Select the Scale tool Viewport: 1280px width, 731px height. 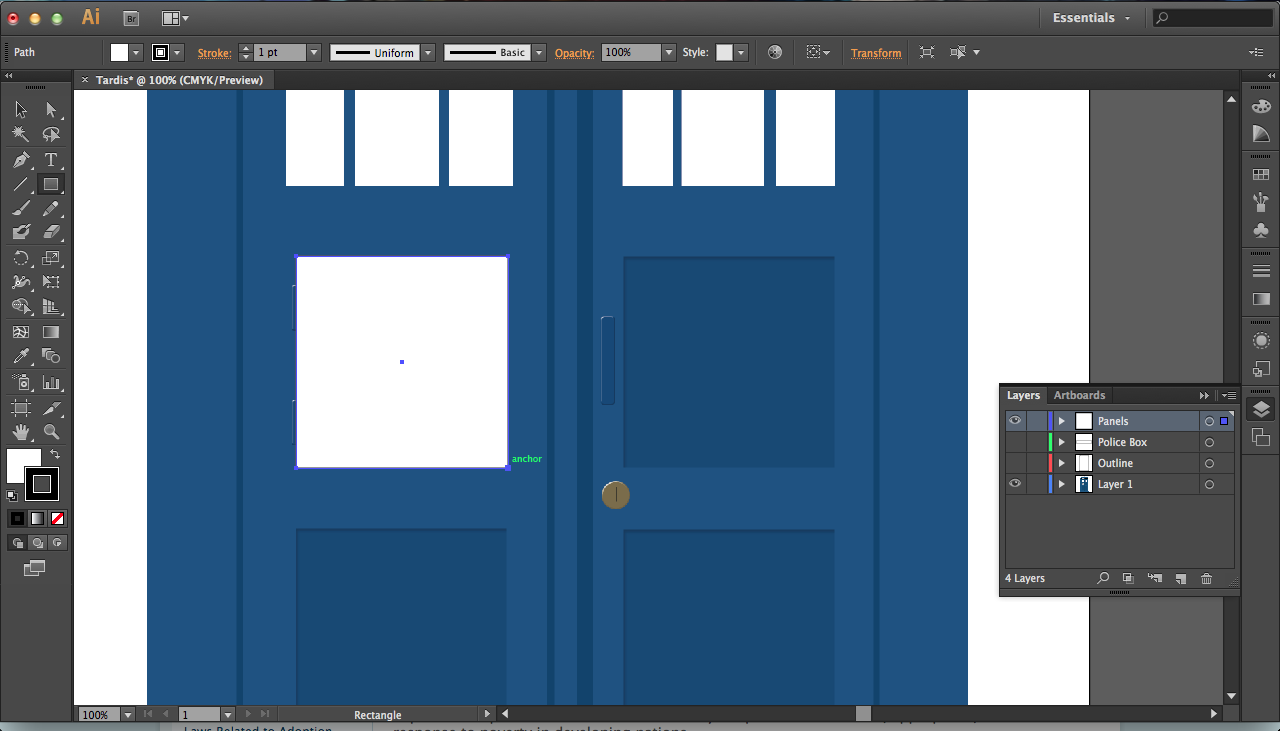52,258
